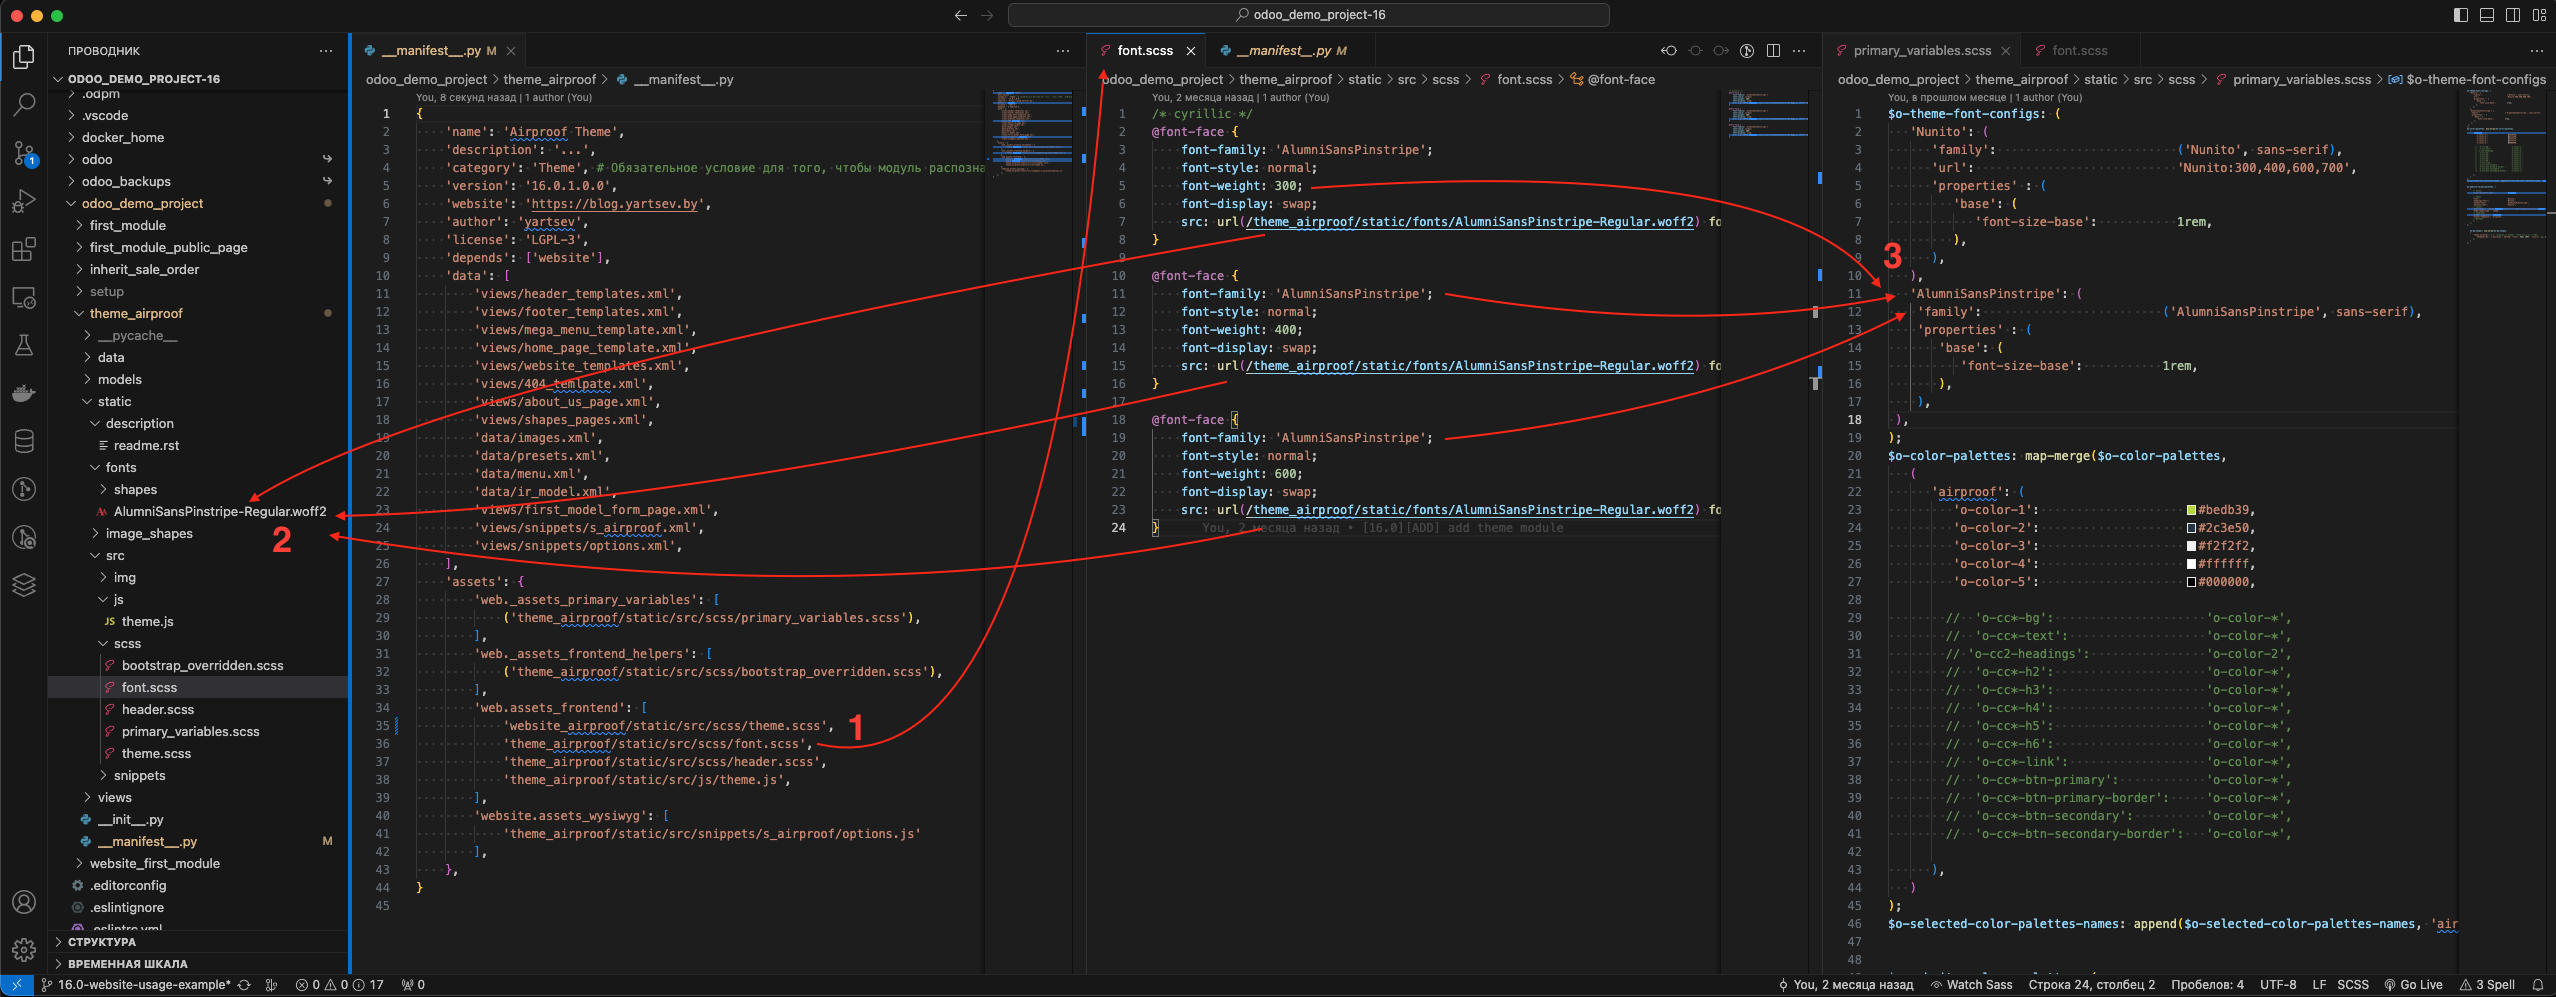Open more actions in font.scss editor group

pos(1799,51)
